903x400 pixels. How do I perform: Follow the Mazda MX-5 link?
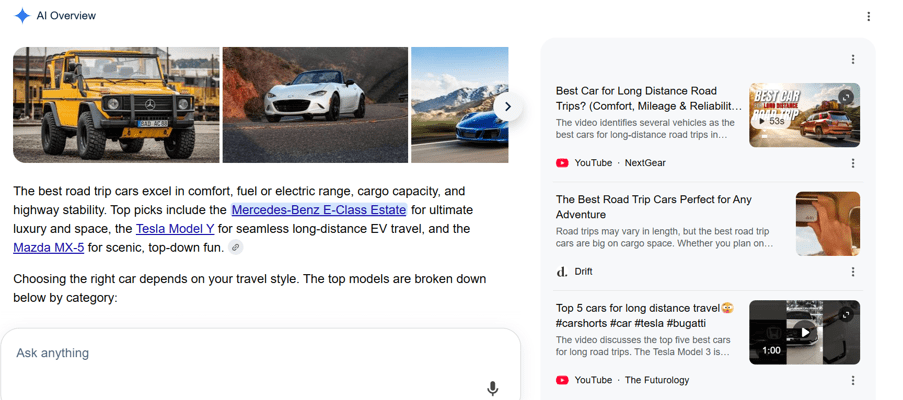[x=49, y=248]
